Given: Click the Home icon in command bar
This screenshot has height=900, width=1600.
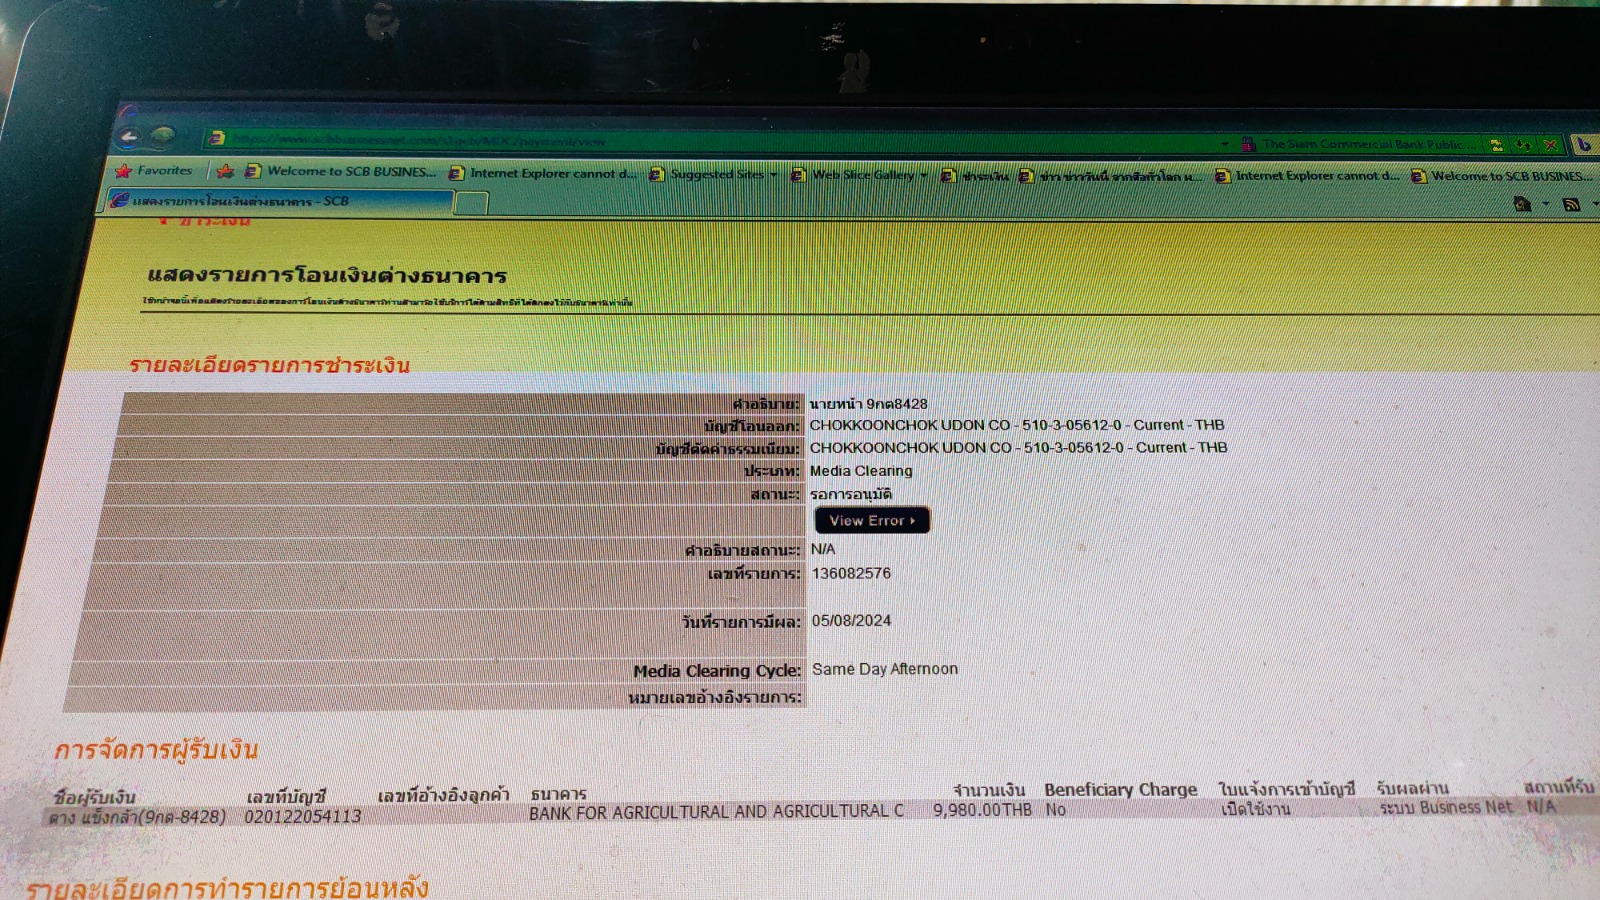Looking at the screenshot, I should [x=1522, y=204].
